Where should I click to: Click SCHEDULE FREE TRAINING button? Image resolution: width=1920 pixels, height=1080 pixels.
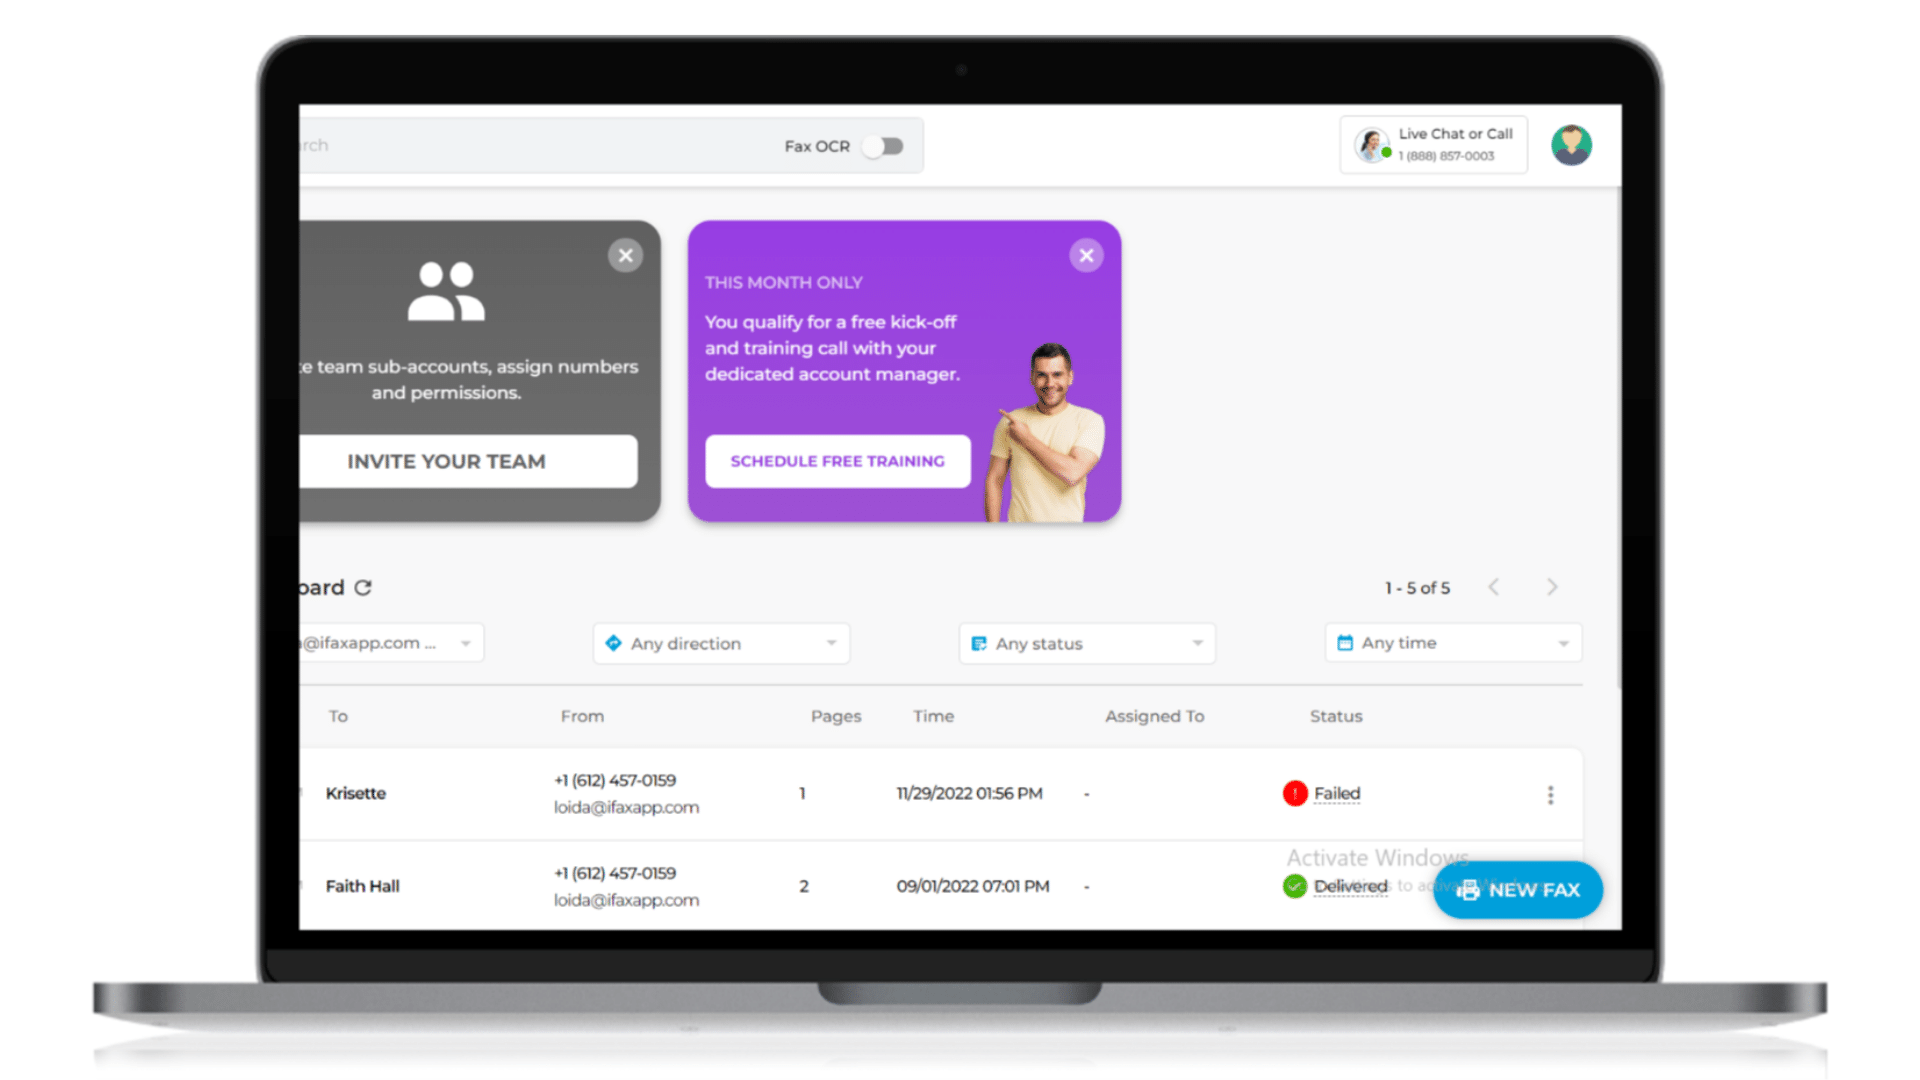[x=837, y=460]
